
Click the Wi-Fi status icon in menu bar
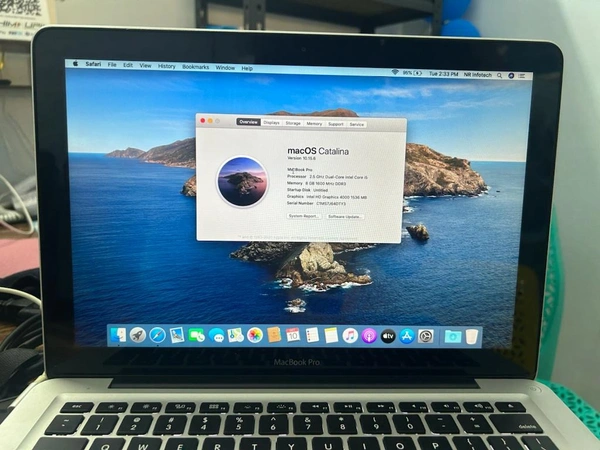point(395,72)
